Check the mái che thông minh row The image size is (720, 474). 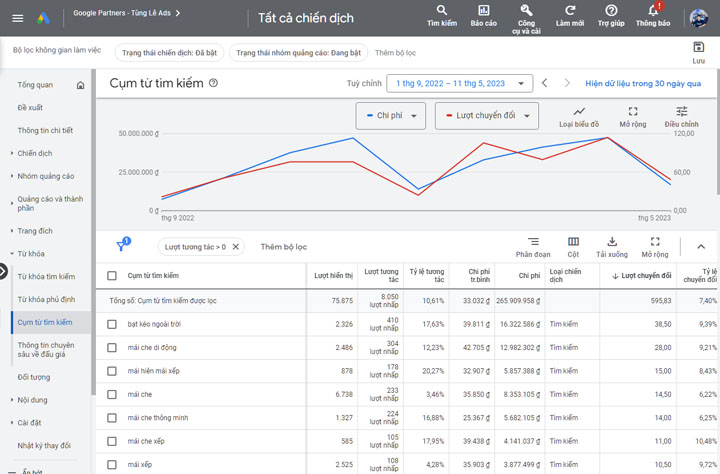(112, 418)
